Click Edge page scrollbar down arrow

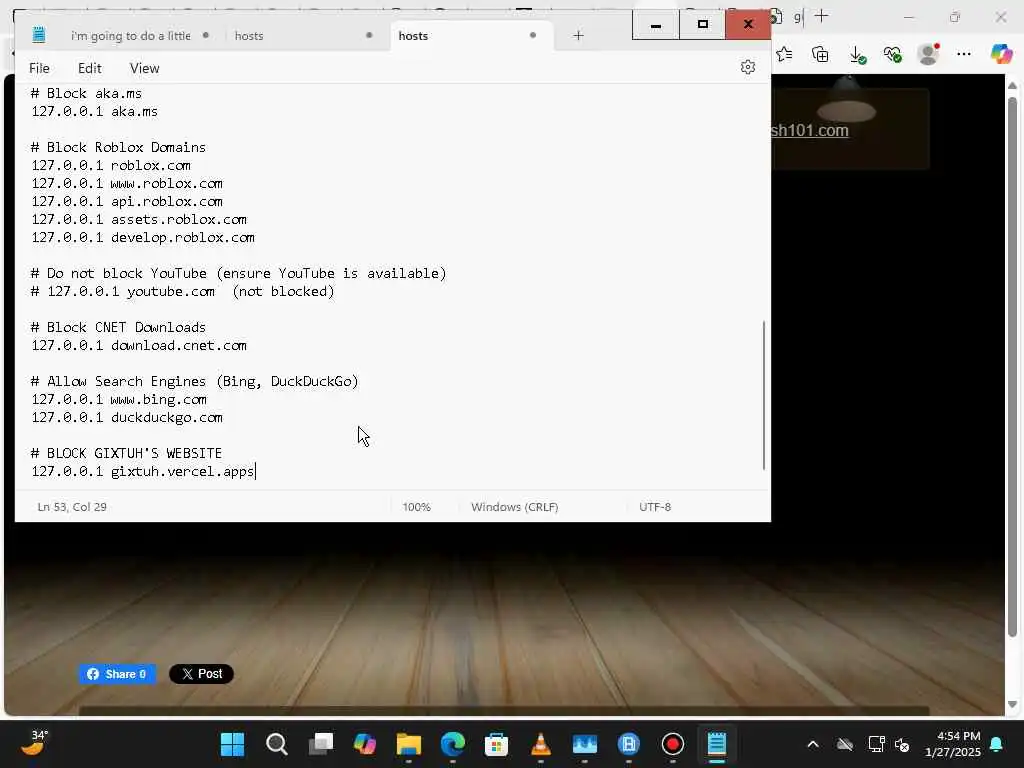pyautogui.click(x=1012, y=704)
